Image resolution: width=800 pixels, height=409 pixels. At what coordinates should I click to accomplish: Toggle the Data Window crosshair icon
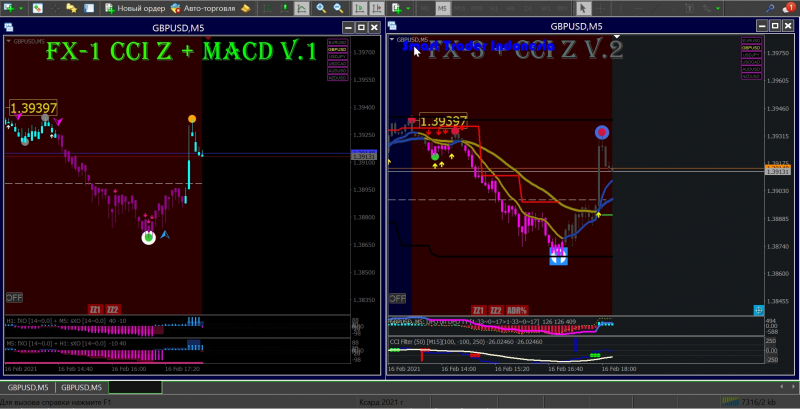55,8
